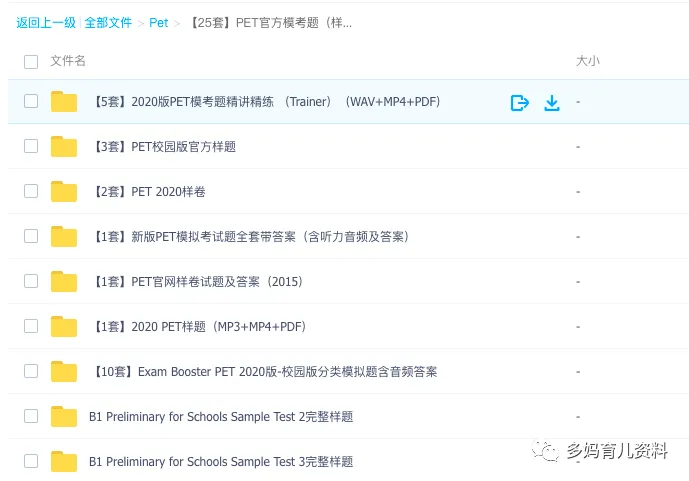Click the share icon on 【5套】2020版PET row

519,103
